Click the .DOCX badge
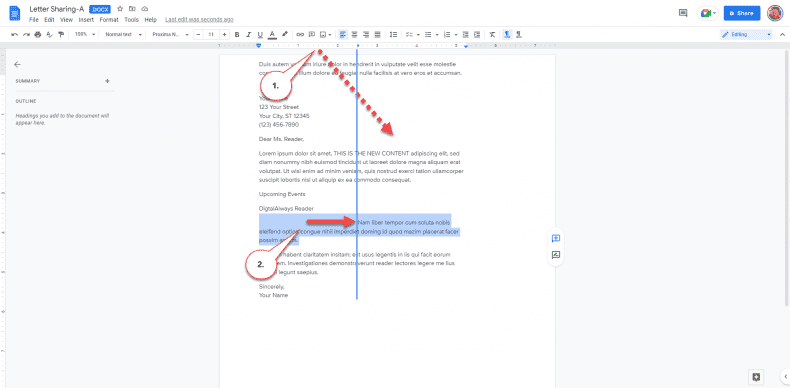This screenshot has width=790, height=388. [100, 9]
